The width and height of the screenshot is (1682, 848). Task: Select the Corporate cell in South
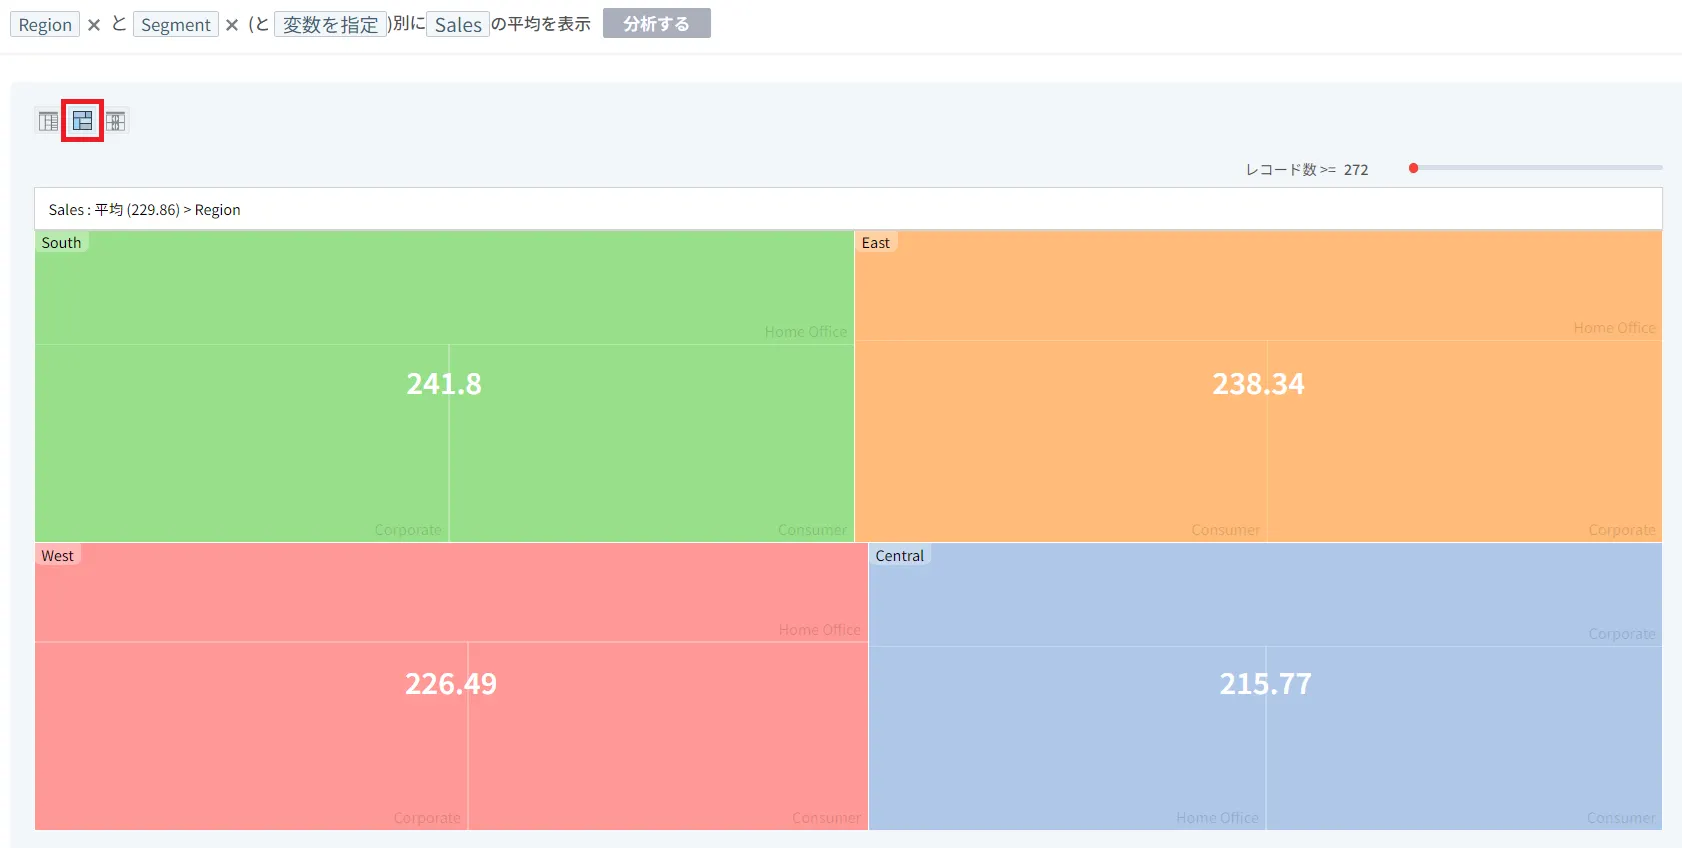(242, 443)
